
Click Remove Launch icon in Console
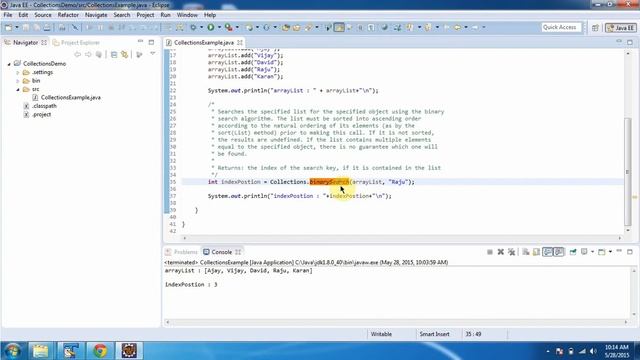(x=500, y=252)
